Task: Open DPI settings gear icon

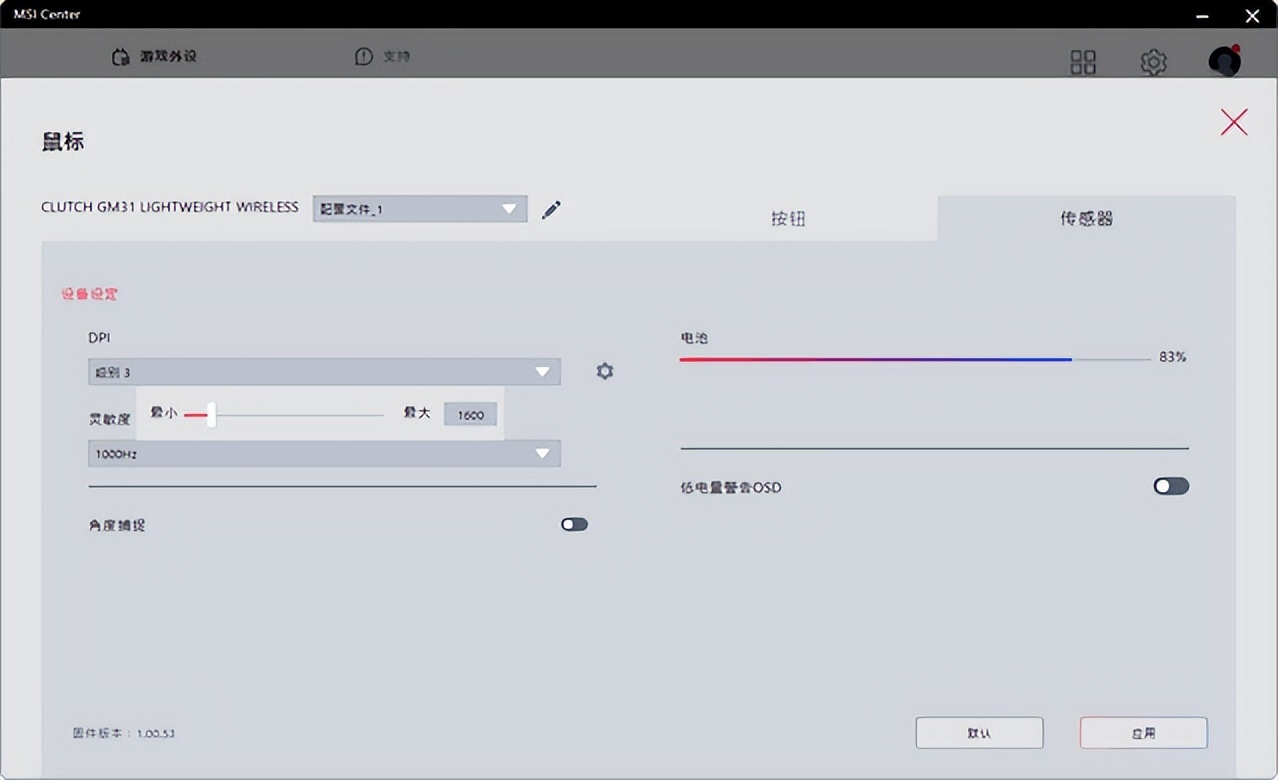Action: (x=605, y=371)
